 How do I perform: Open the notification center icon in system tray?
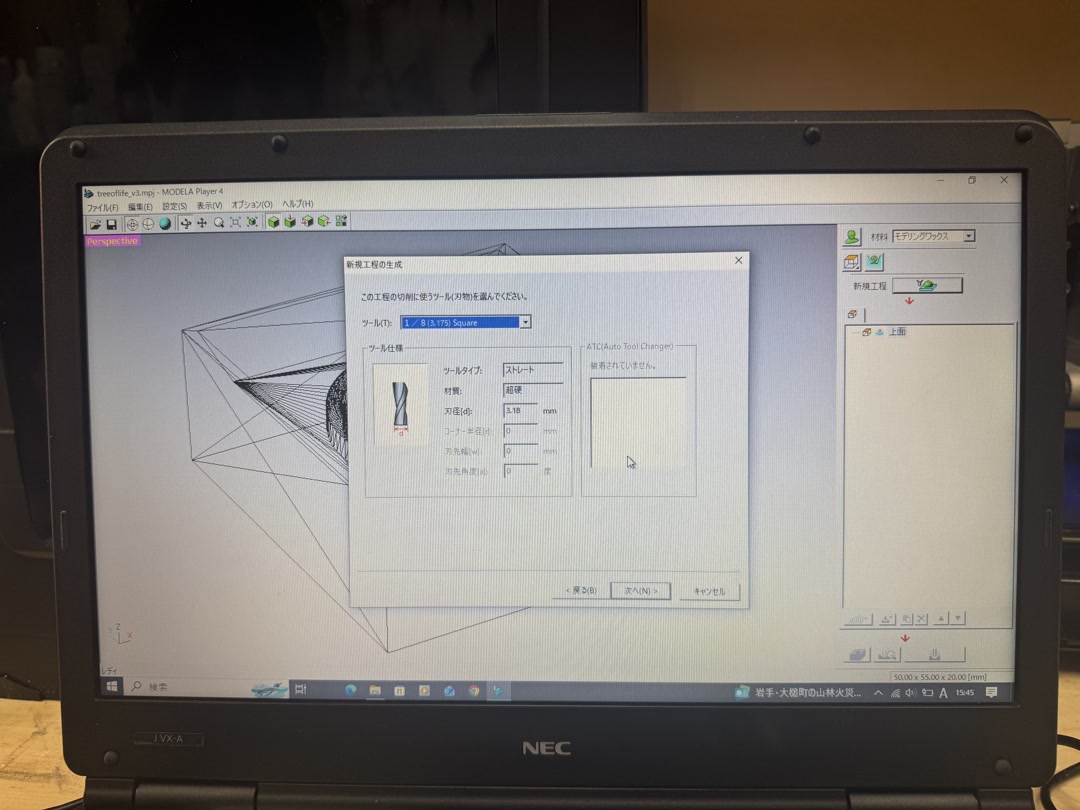point(991,692)
